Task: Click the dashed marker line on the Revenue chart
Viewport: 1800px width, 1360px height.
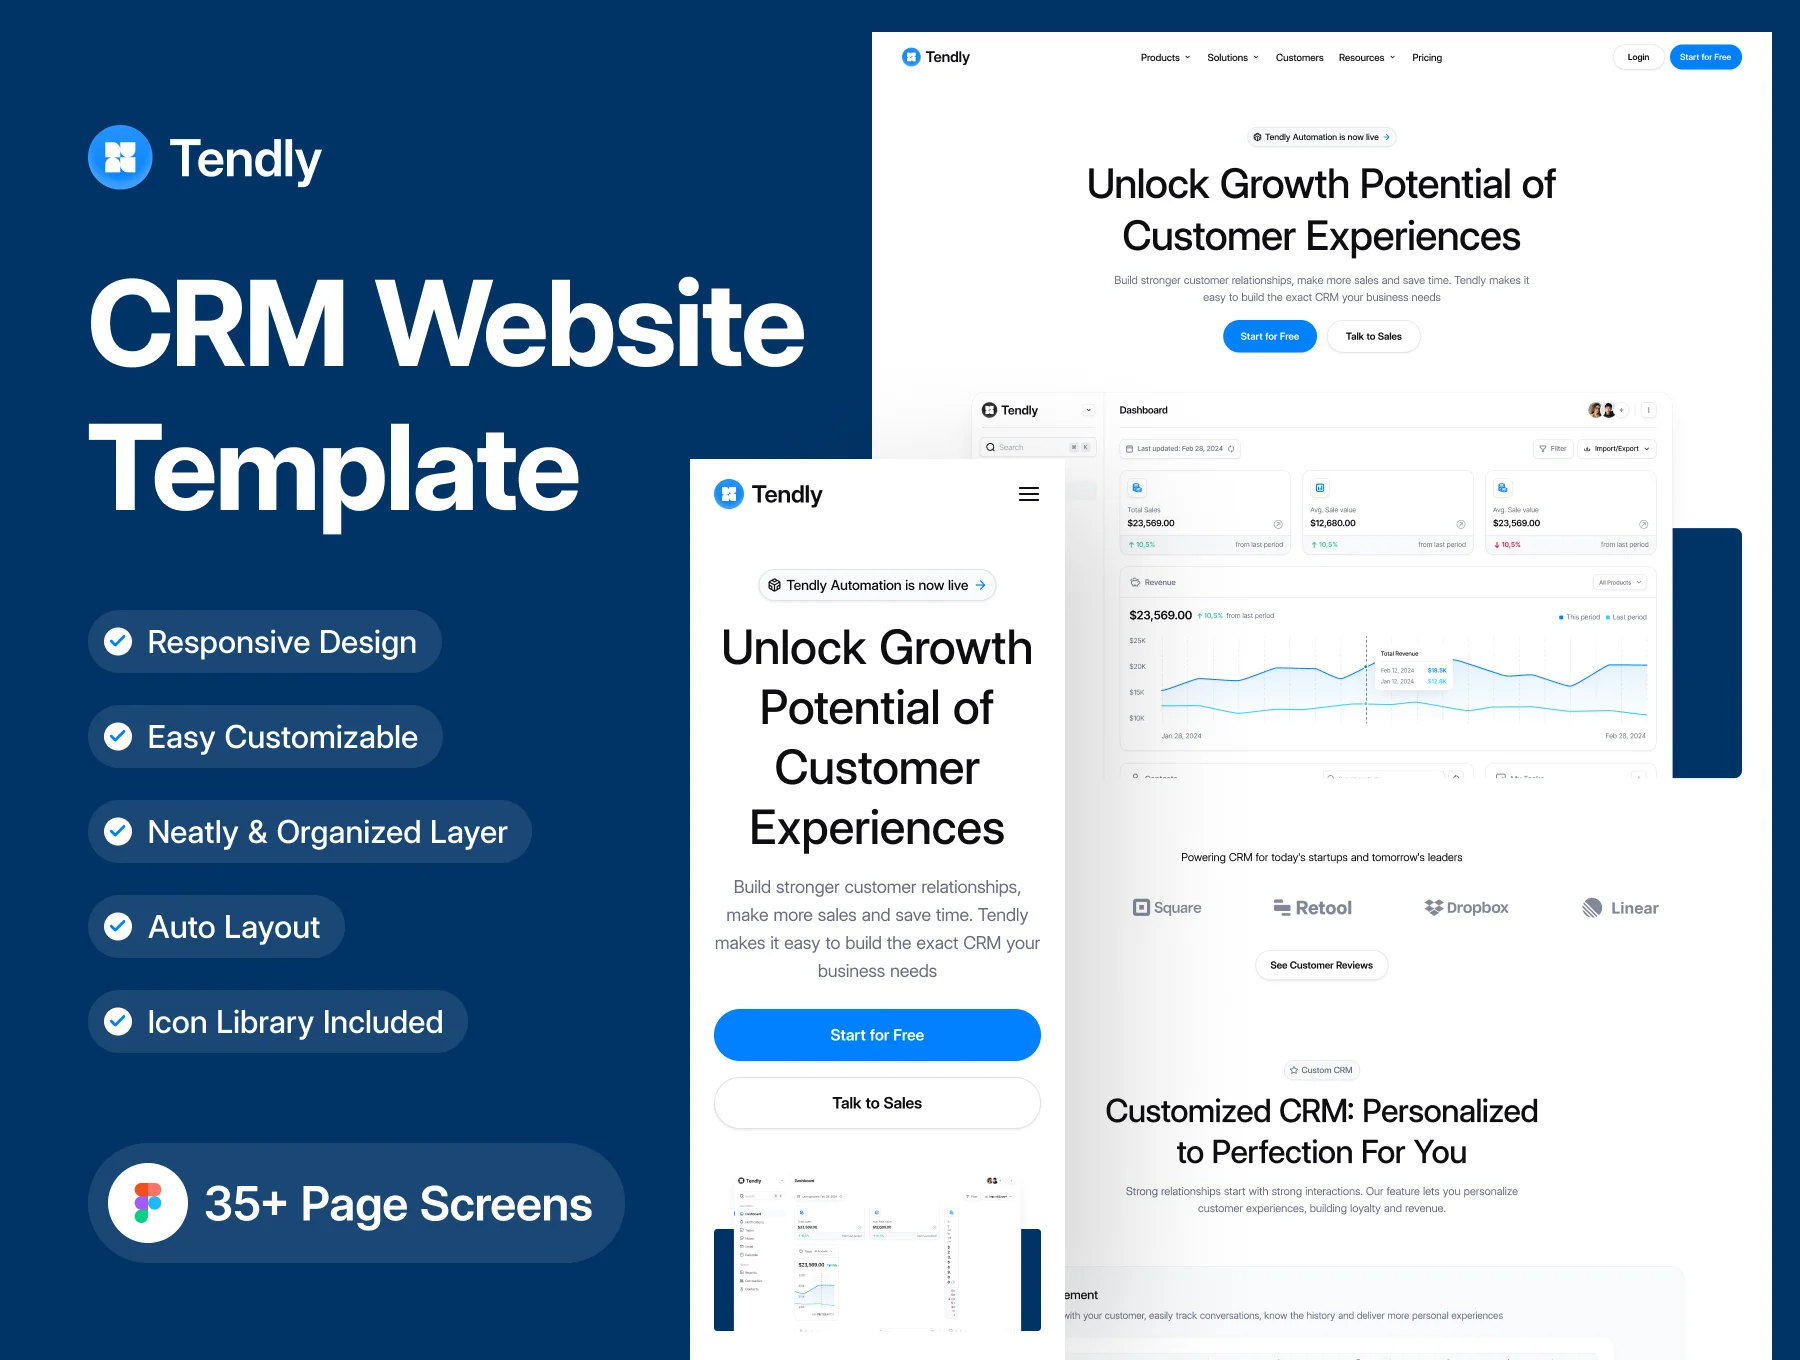Action: pos(1366,678)
